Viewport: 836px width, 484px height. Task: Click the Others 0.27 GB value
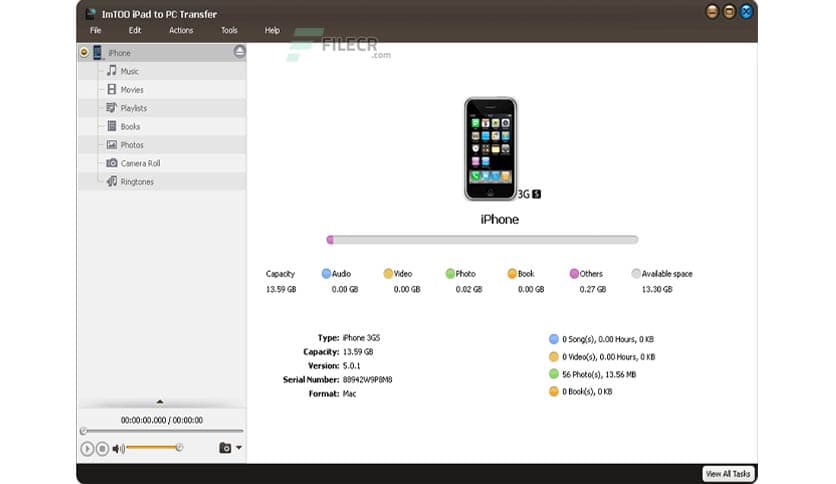pyautogui.click(x=593, y=289)
